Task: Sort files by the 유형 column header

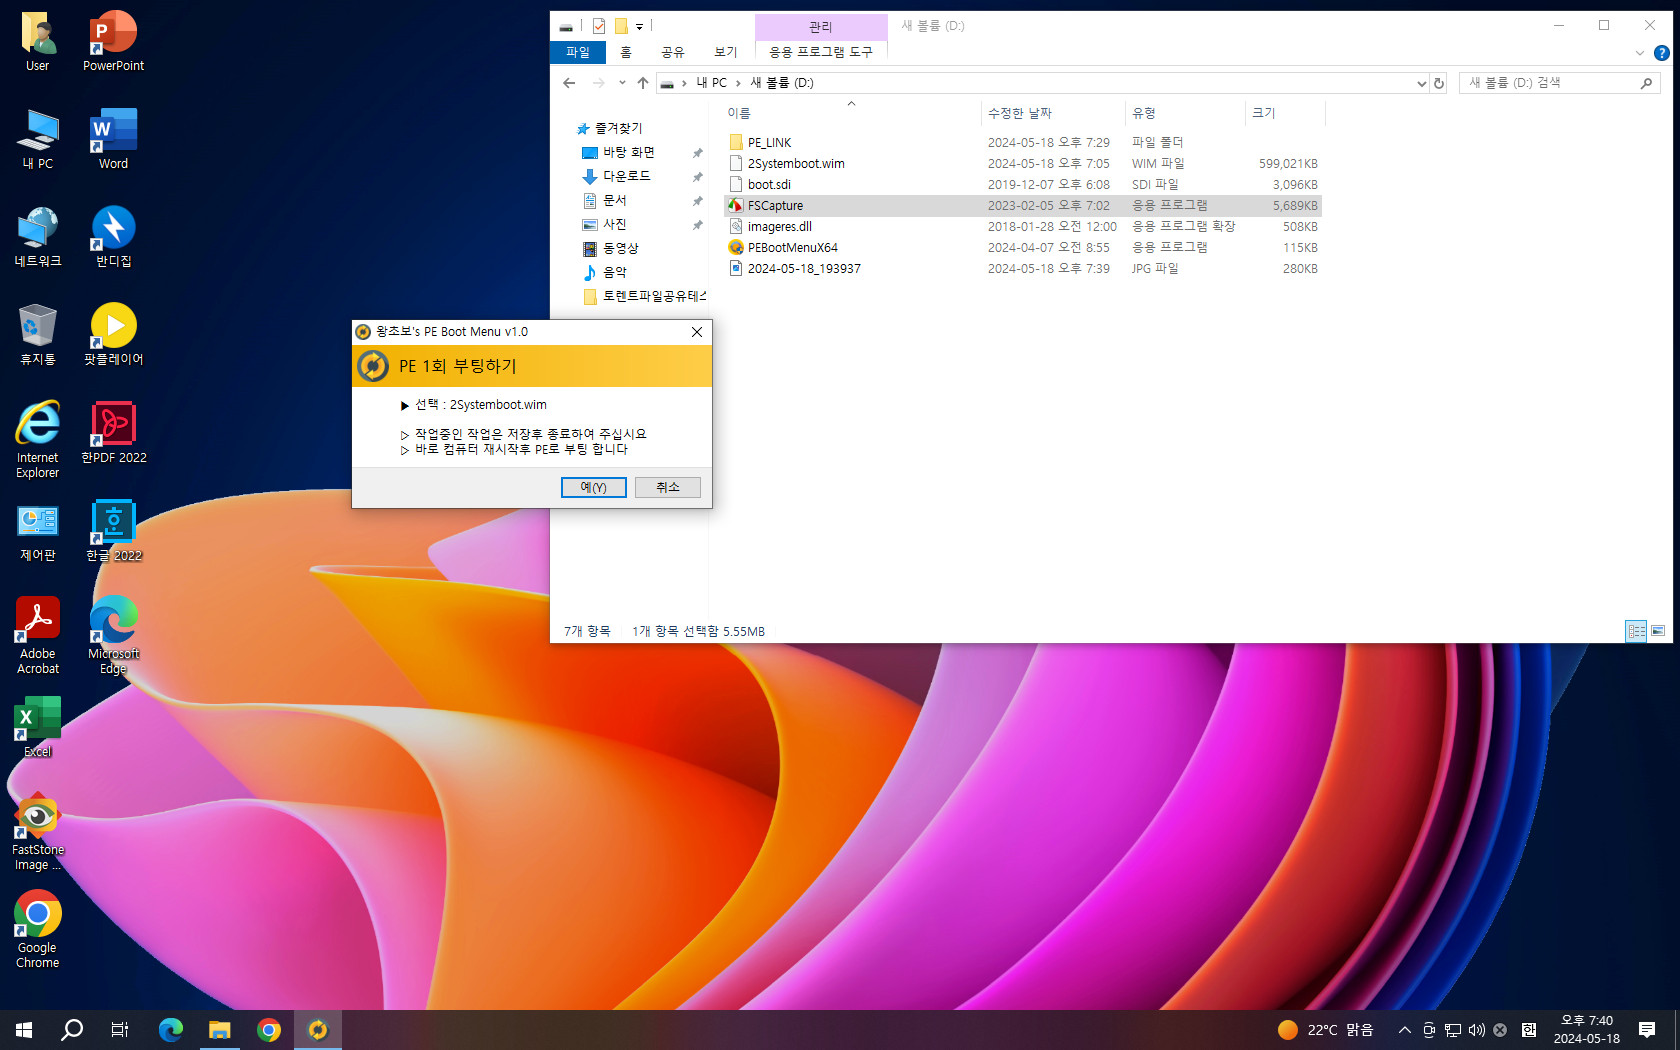Action: pos(1185,113)
